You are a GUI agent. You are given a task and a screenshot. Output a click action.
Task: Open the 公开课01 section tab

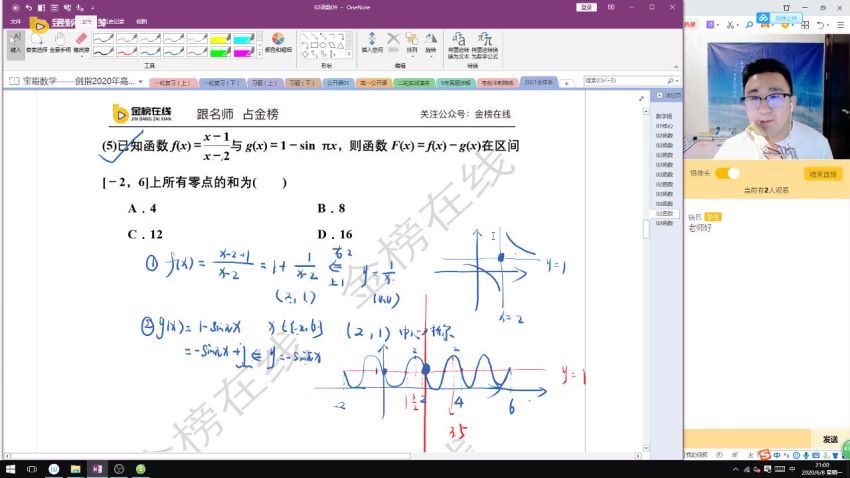[x=338, y=83]
